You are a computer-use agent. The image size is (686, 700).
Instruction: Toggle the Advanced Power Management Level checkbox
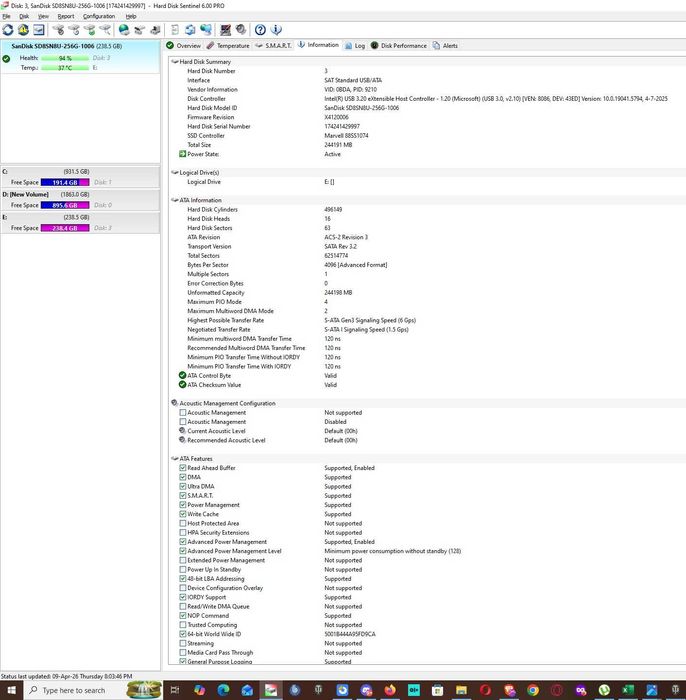click(x=183, y=551)
